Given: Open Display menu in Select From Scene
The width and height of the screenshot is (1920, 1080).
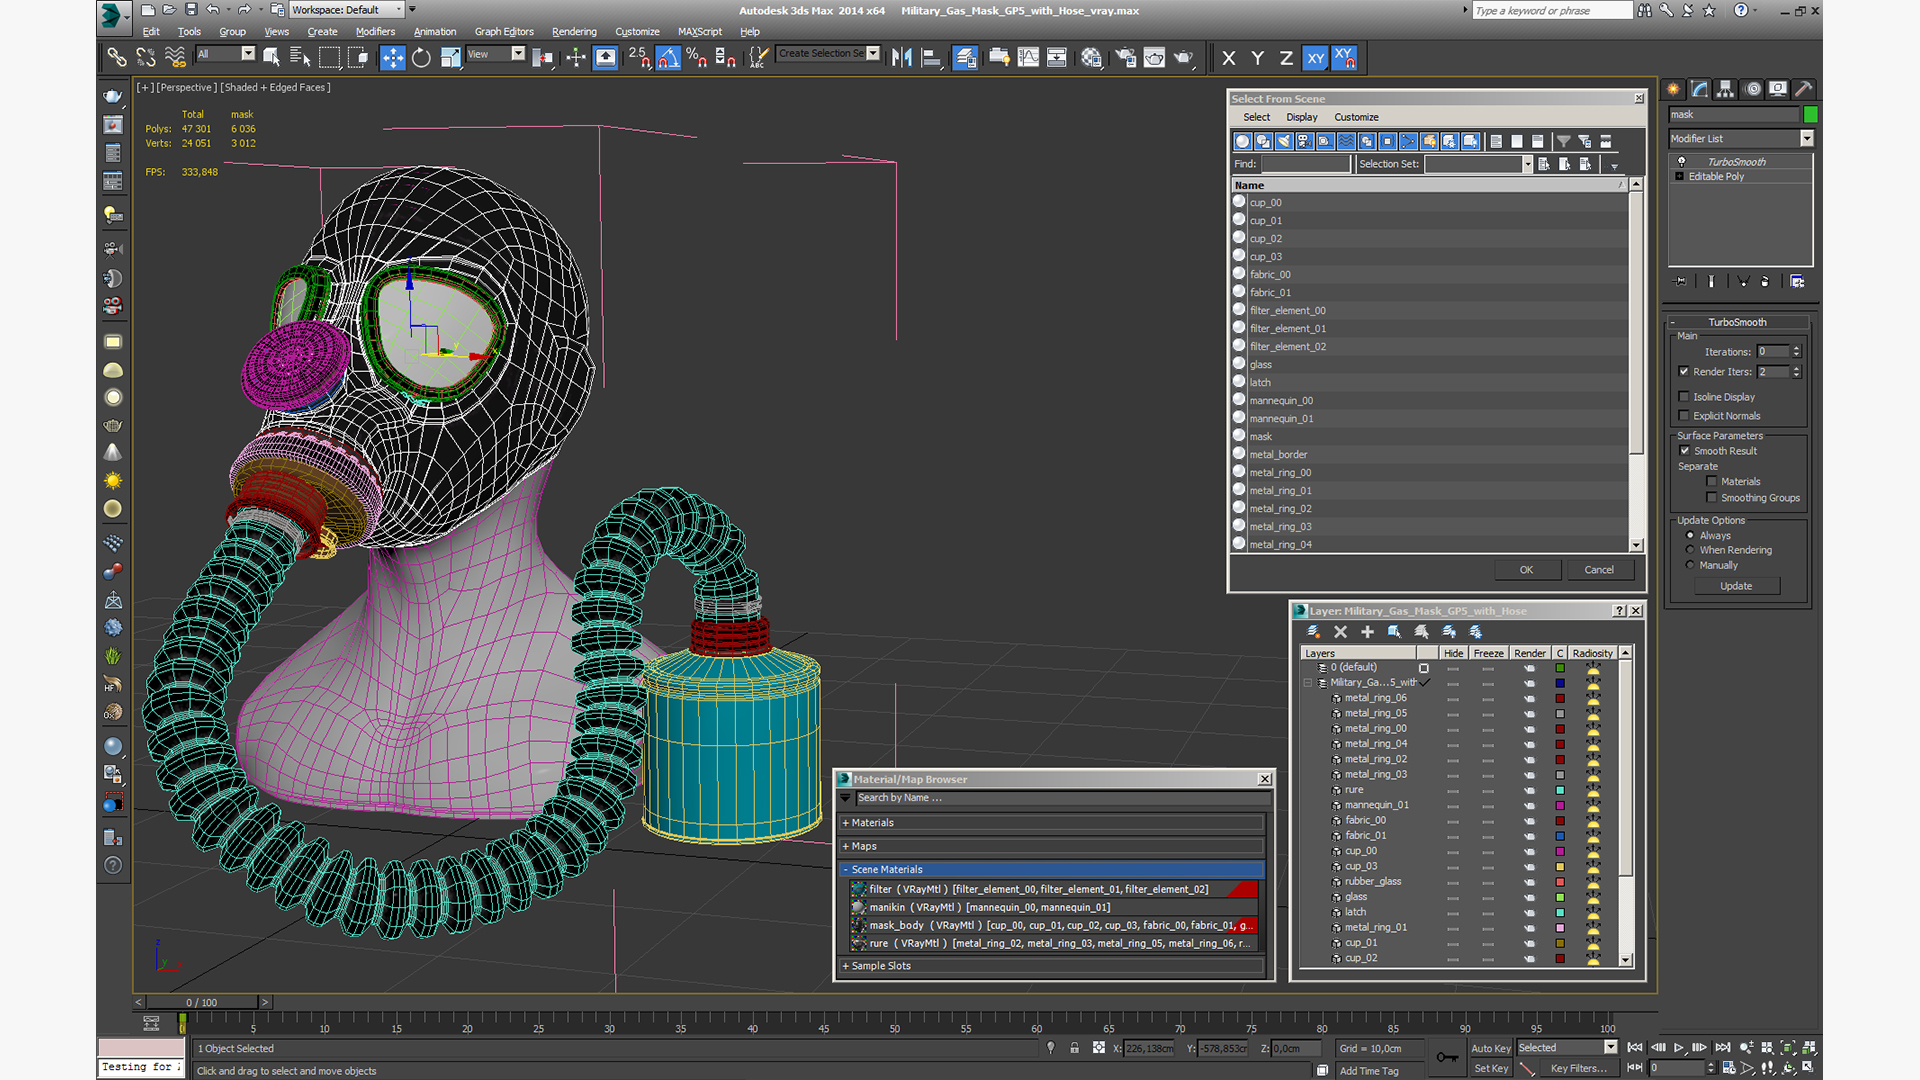Looking at the screenshot, I should [1301, 117].
